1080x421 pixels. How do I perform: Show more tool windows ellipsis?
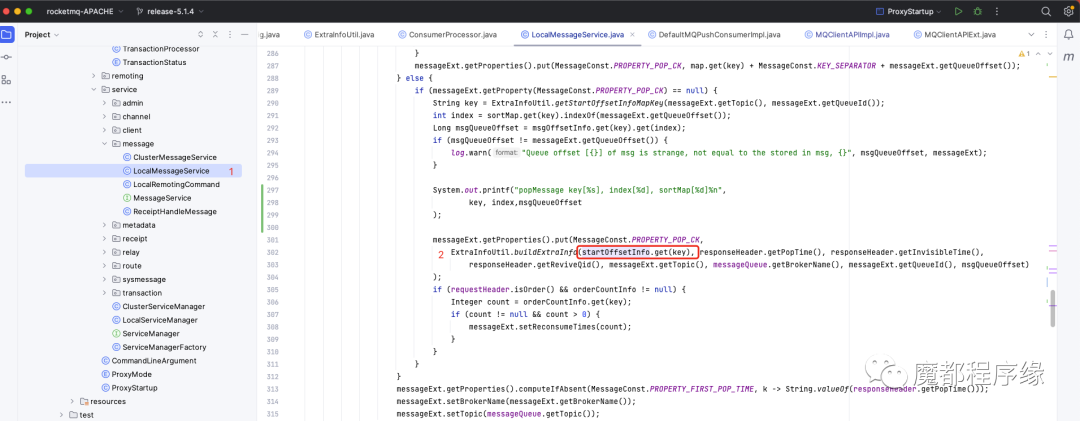coord(7,102)
